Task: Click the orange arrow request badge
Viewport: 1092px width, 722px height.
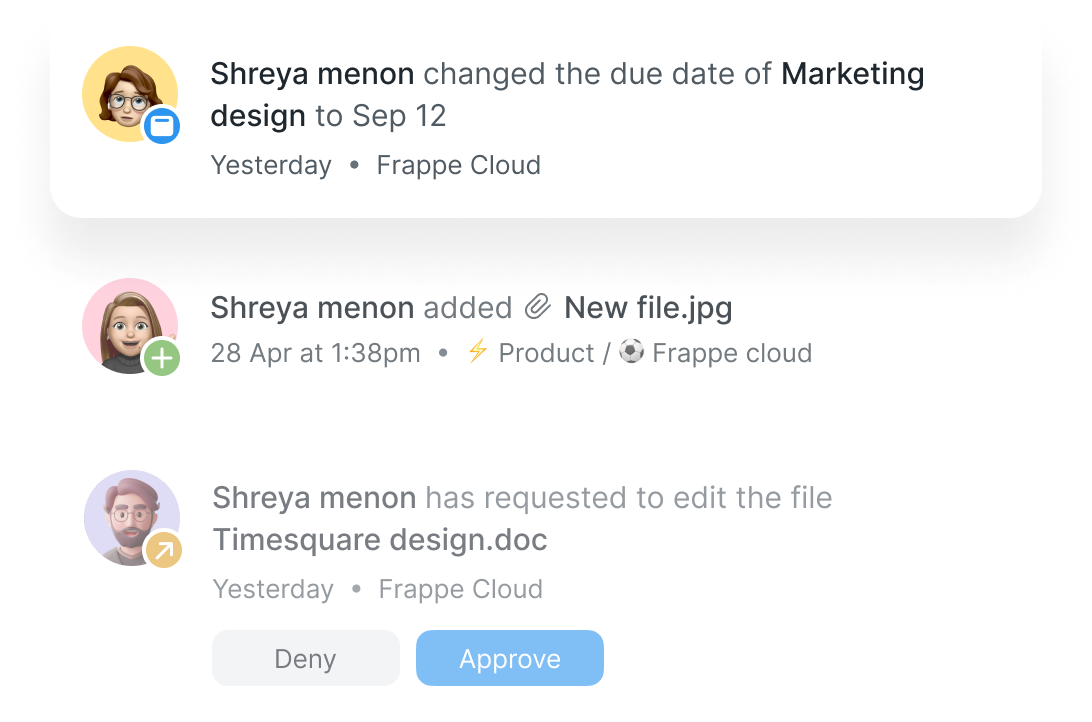Action: [x=163, y=549]
